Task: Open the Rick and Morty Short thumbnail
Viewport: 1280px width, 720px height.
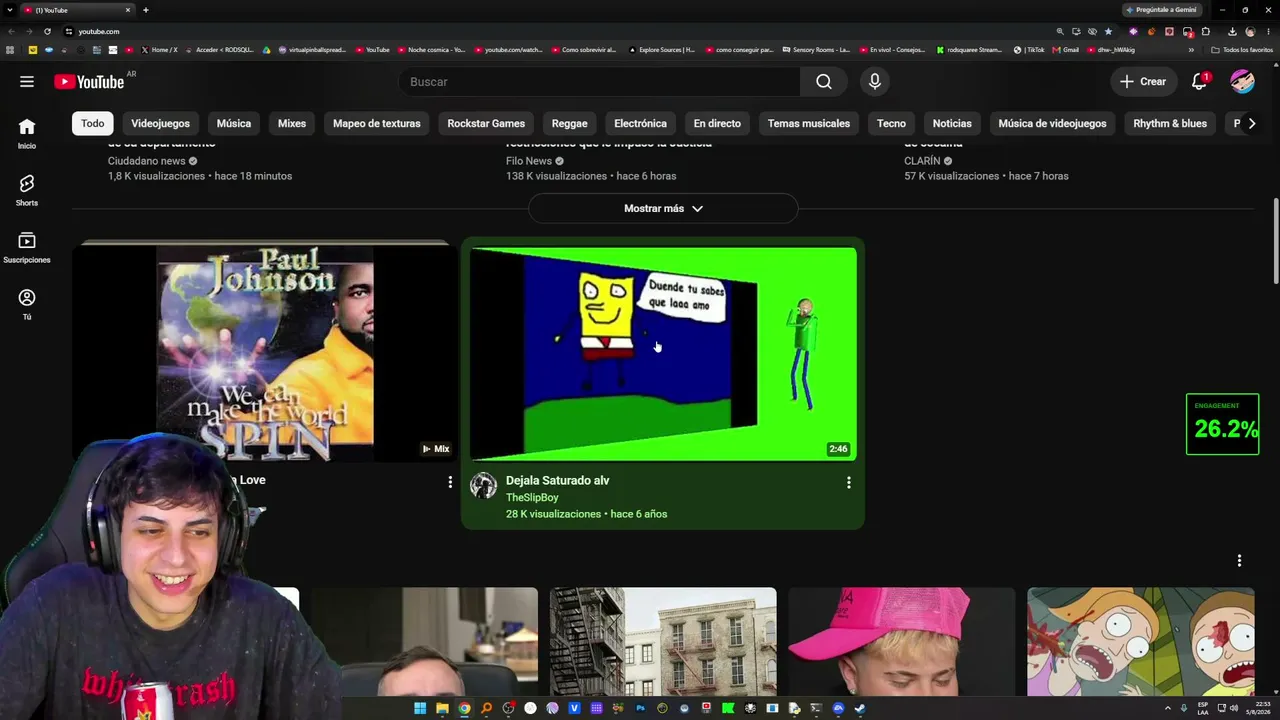Action: click(x=1141, y=641)
